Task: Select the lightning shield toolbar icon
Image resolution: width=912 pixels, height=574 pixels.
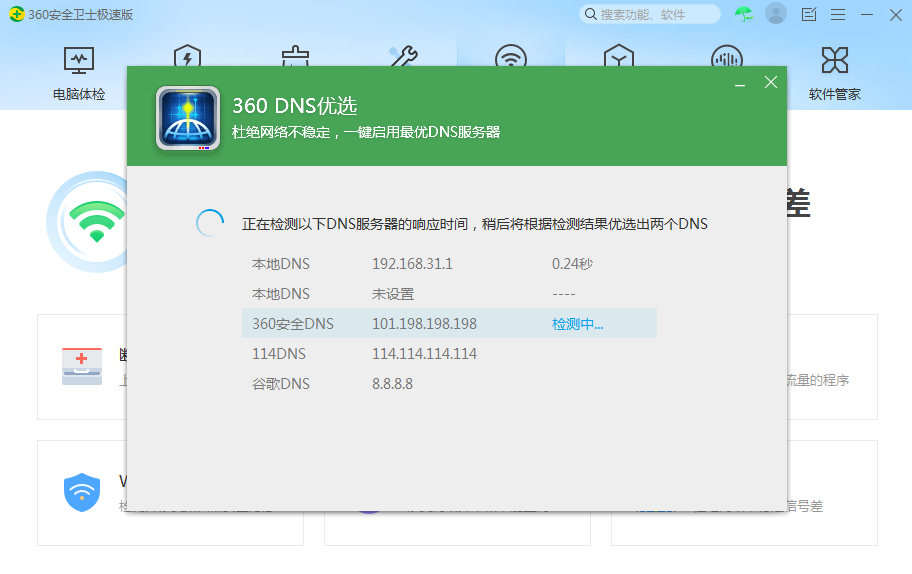Action: tap(187, 56)
